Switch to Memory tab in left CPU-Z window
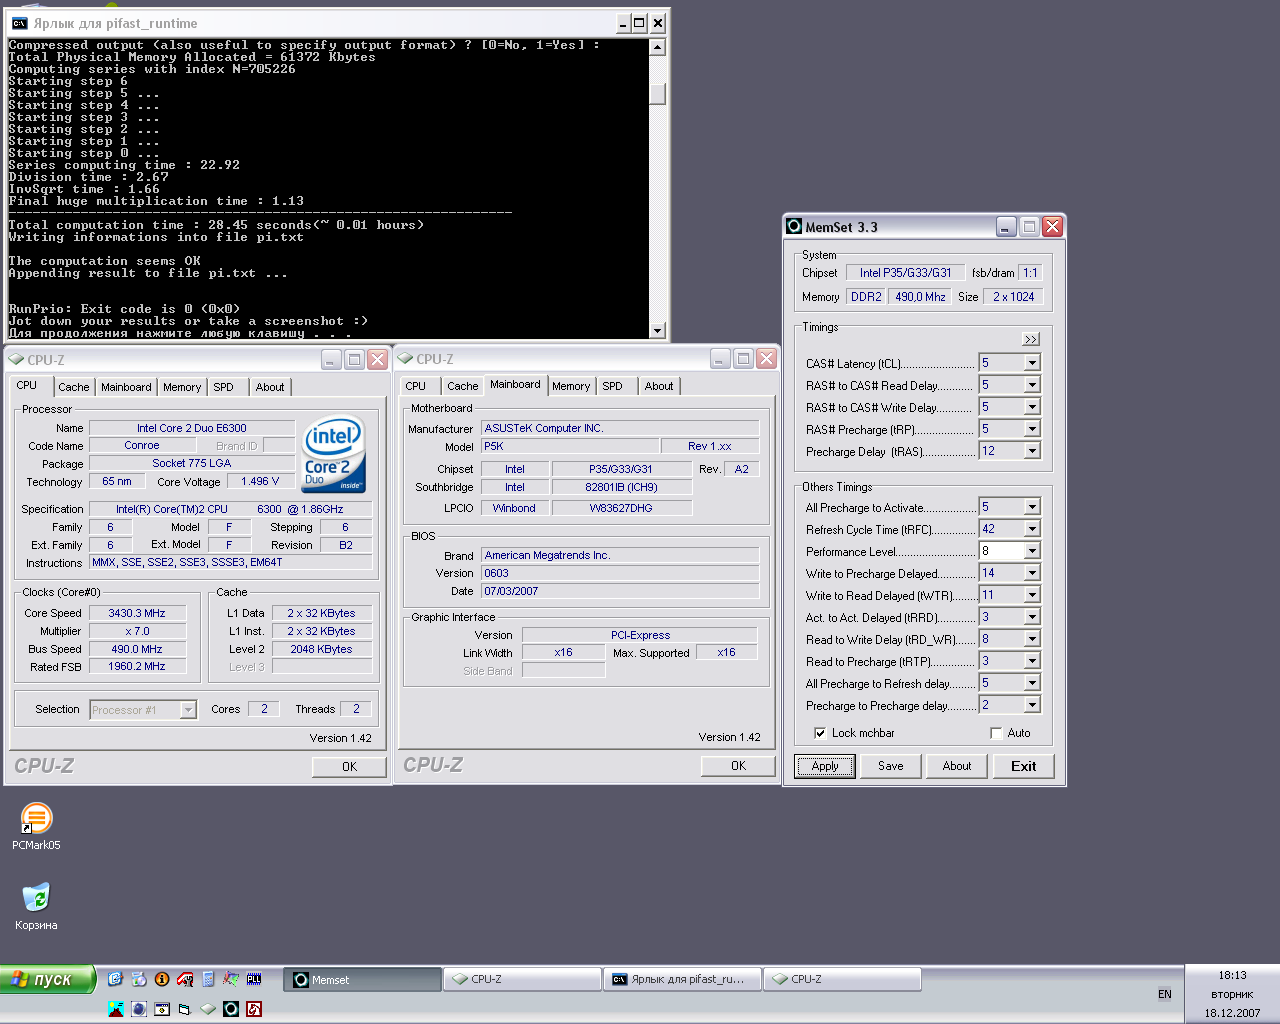 click(182, 387)
